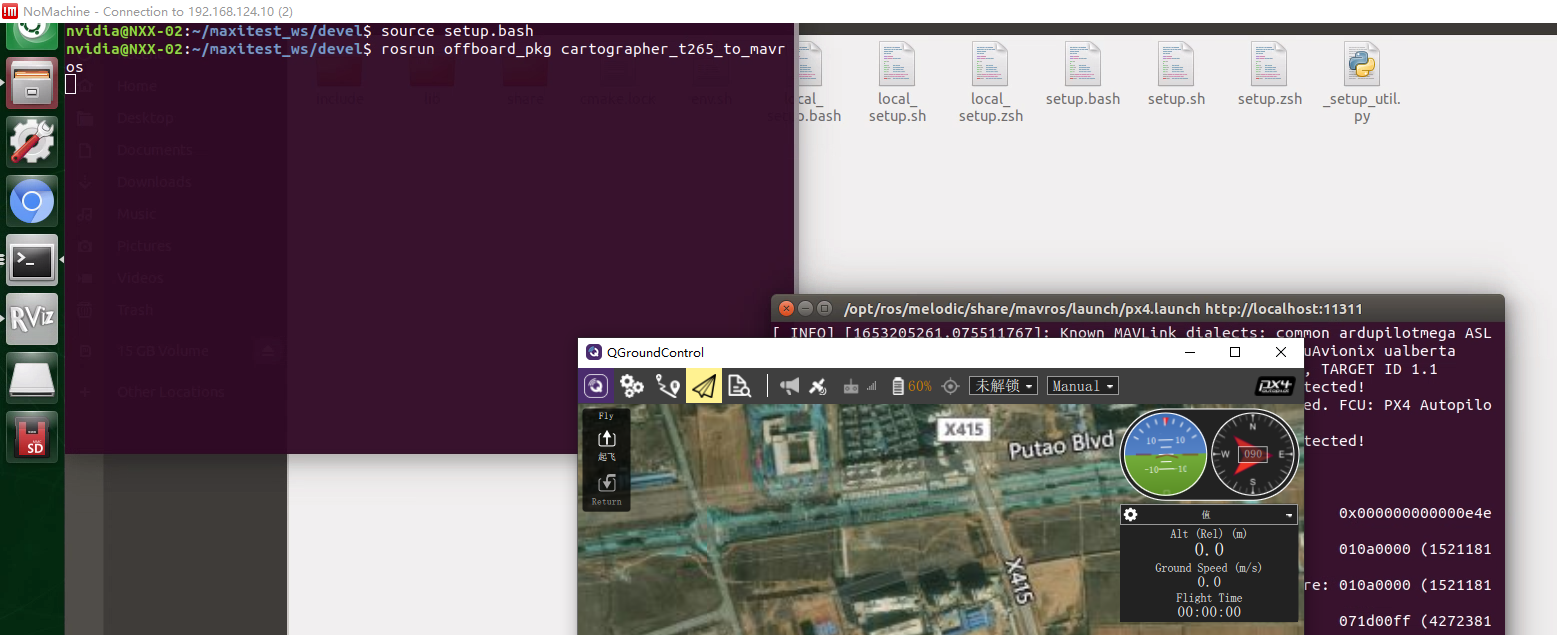Open the Manual flight mode dropdown
Screen dimensions: 1557x635
[x=1081, y=385]
